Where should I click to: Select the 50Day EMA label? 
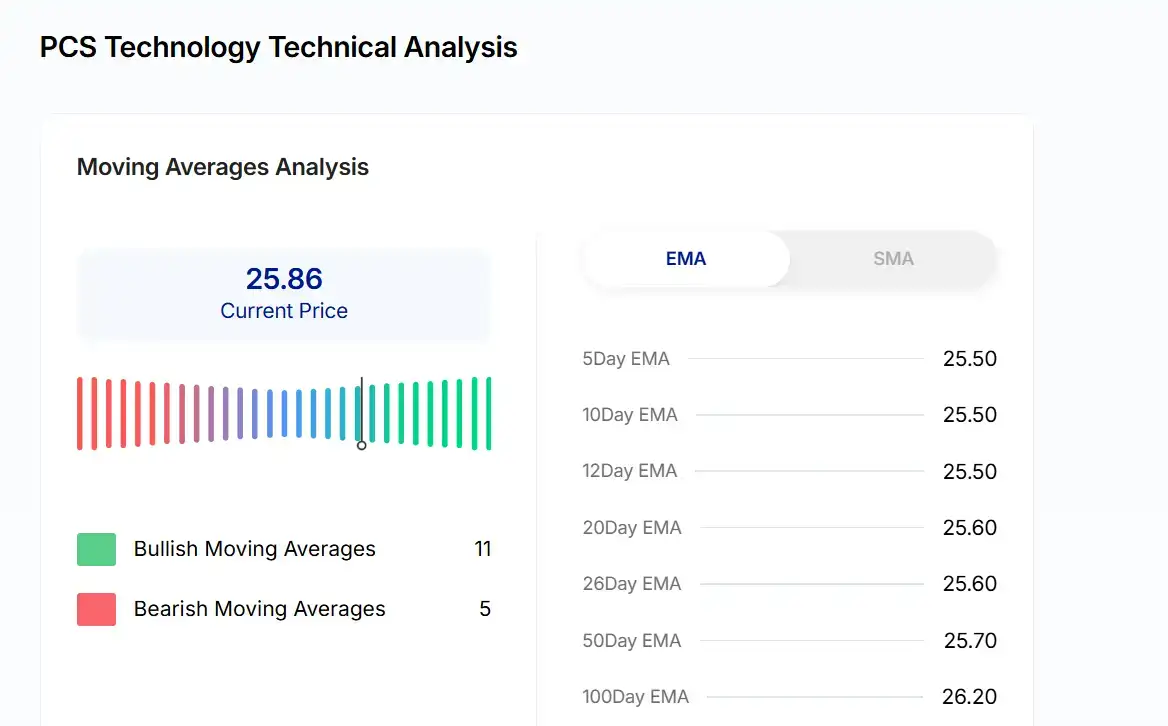pyautogui.click(x=632, y=640)
